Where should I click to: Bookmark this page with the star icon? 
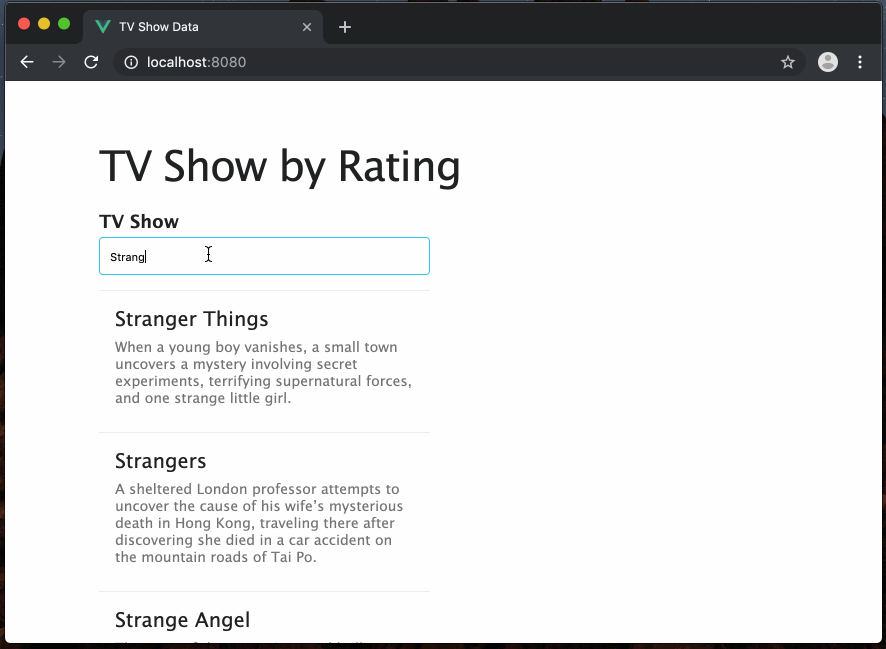pos(788,62)
